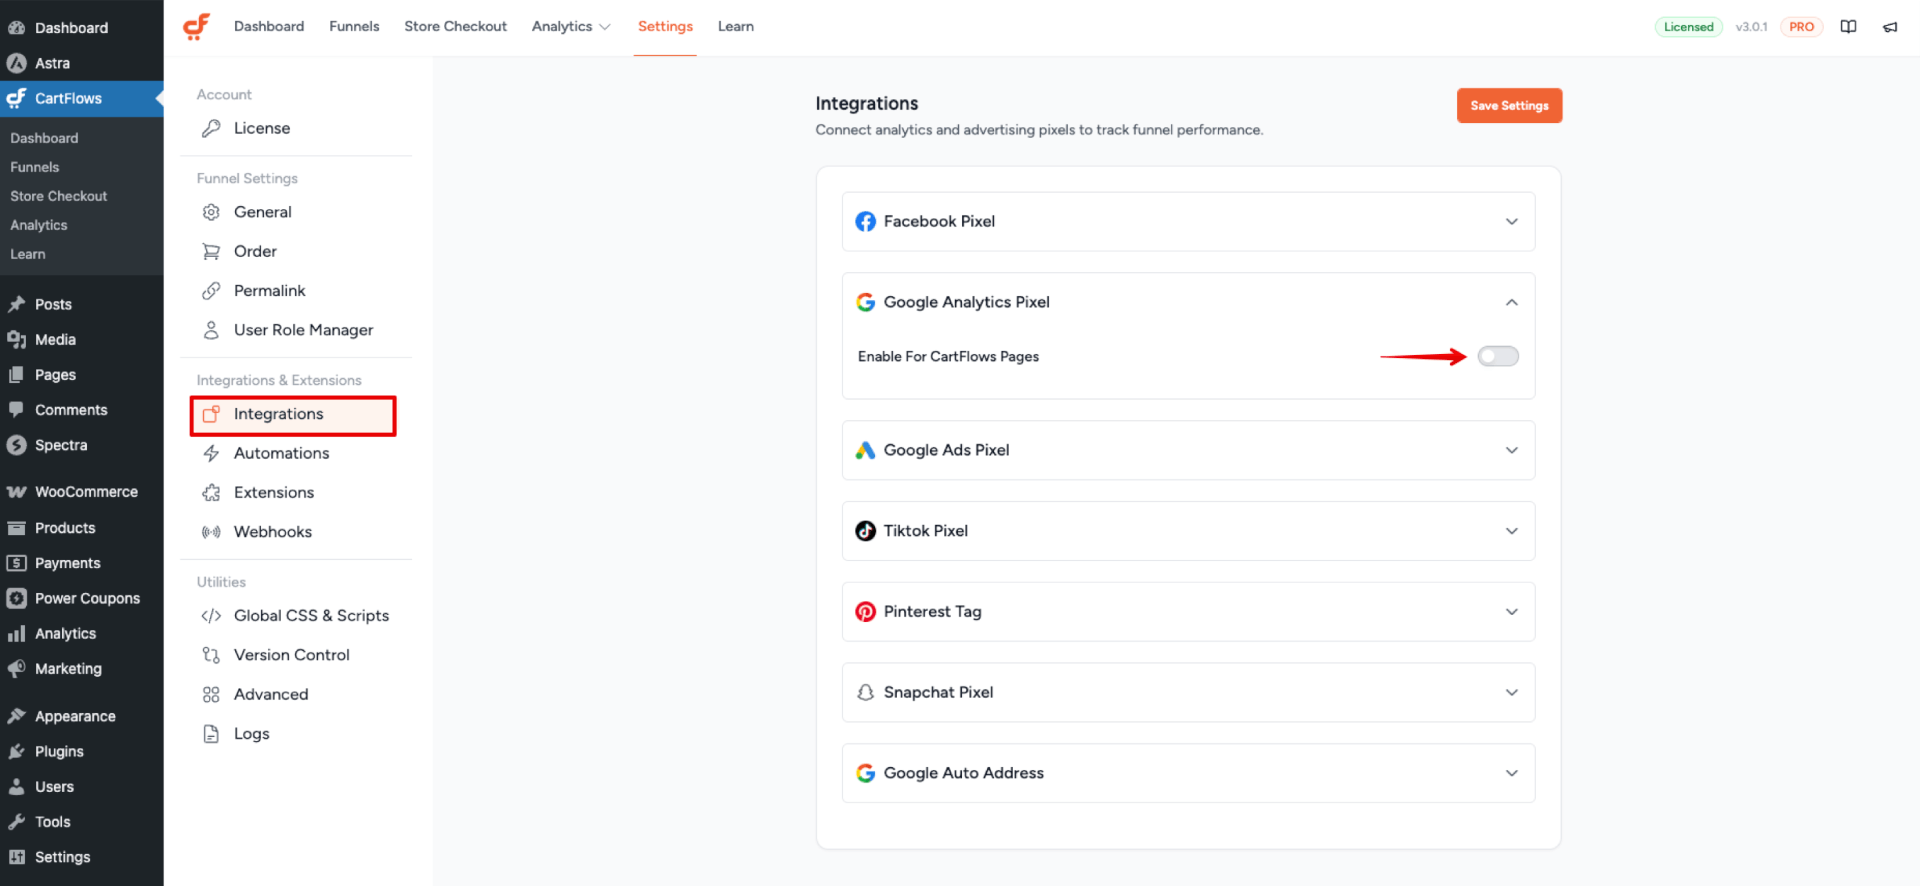Click the Google Ads logo icon
The height and width of the screenshot is (886, 1920).
[865, 450]
